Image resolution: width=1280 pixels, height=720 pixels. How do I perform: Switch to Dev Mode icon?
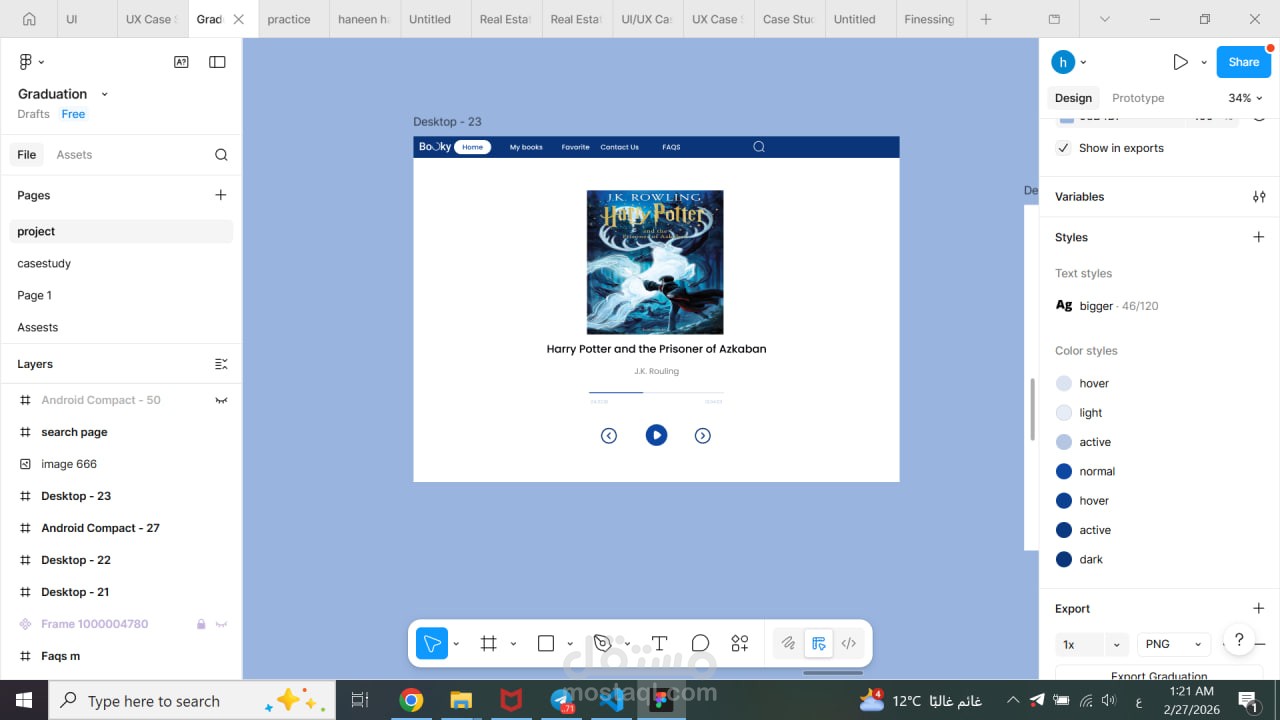[849, 643]
